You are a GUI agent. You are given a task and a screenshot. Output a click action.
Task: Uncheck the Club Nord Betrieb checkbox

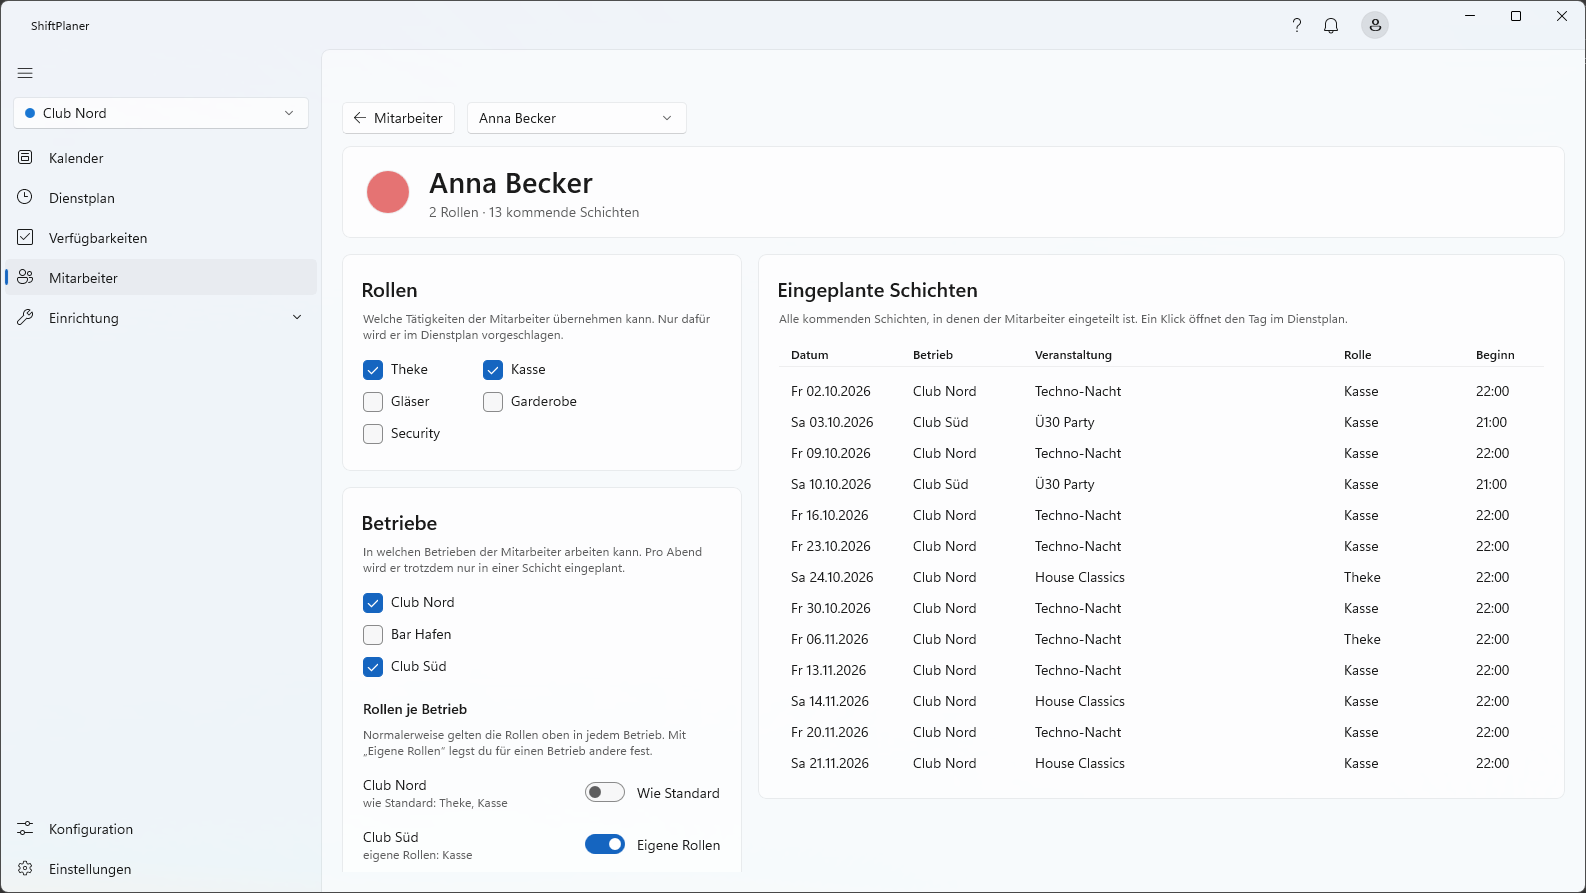coord(373,603)
